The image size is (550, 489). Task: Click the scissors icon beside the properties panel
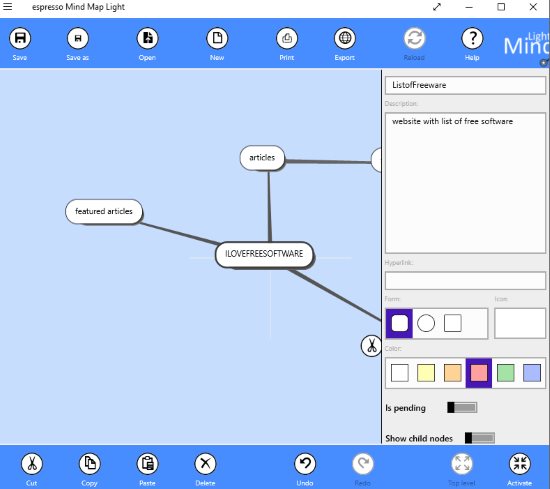[x=371, y=346]
